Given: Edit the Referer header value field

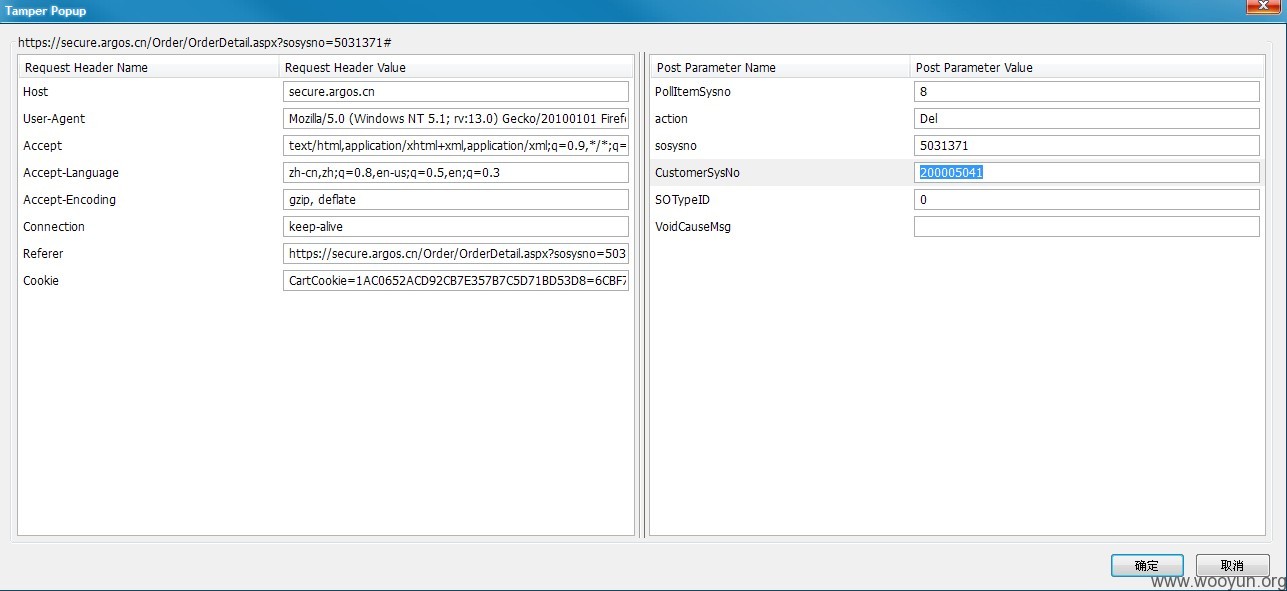Looking at the screenshot, I should point(456,254).
